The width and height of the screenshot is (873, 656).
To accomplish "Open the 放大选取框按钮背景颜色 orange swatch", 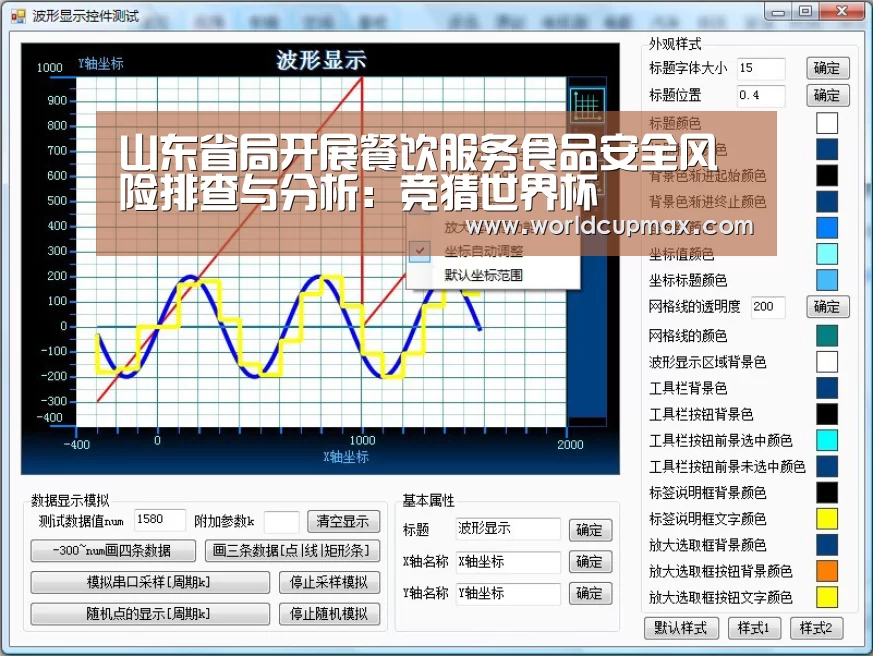I will click(x=827, y=571).
